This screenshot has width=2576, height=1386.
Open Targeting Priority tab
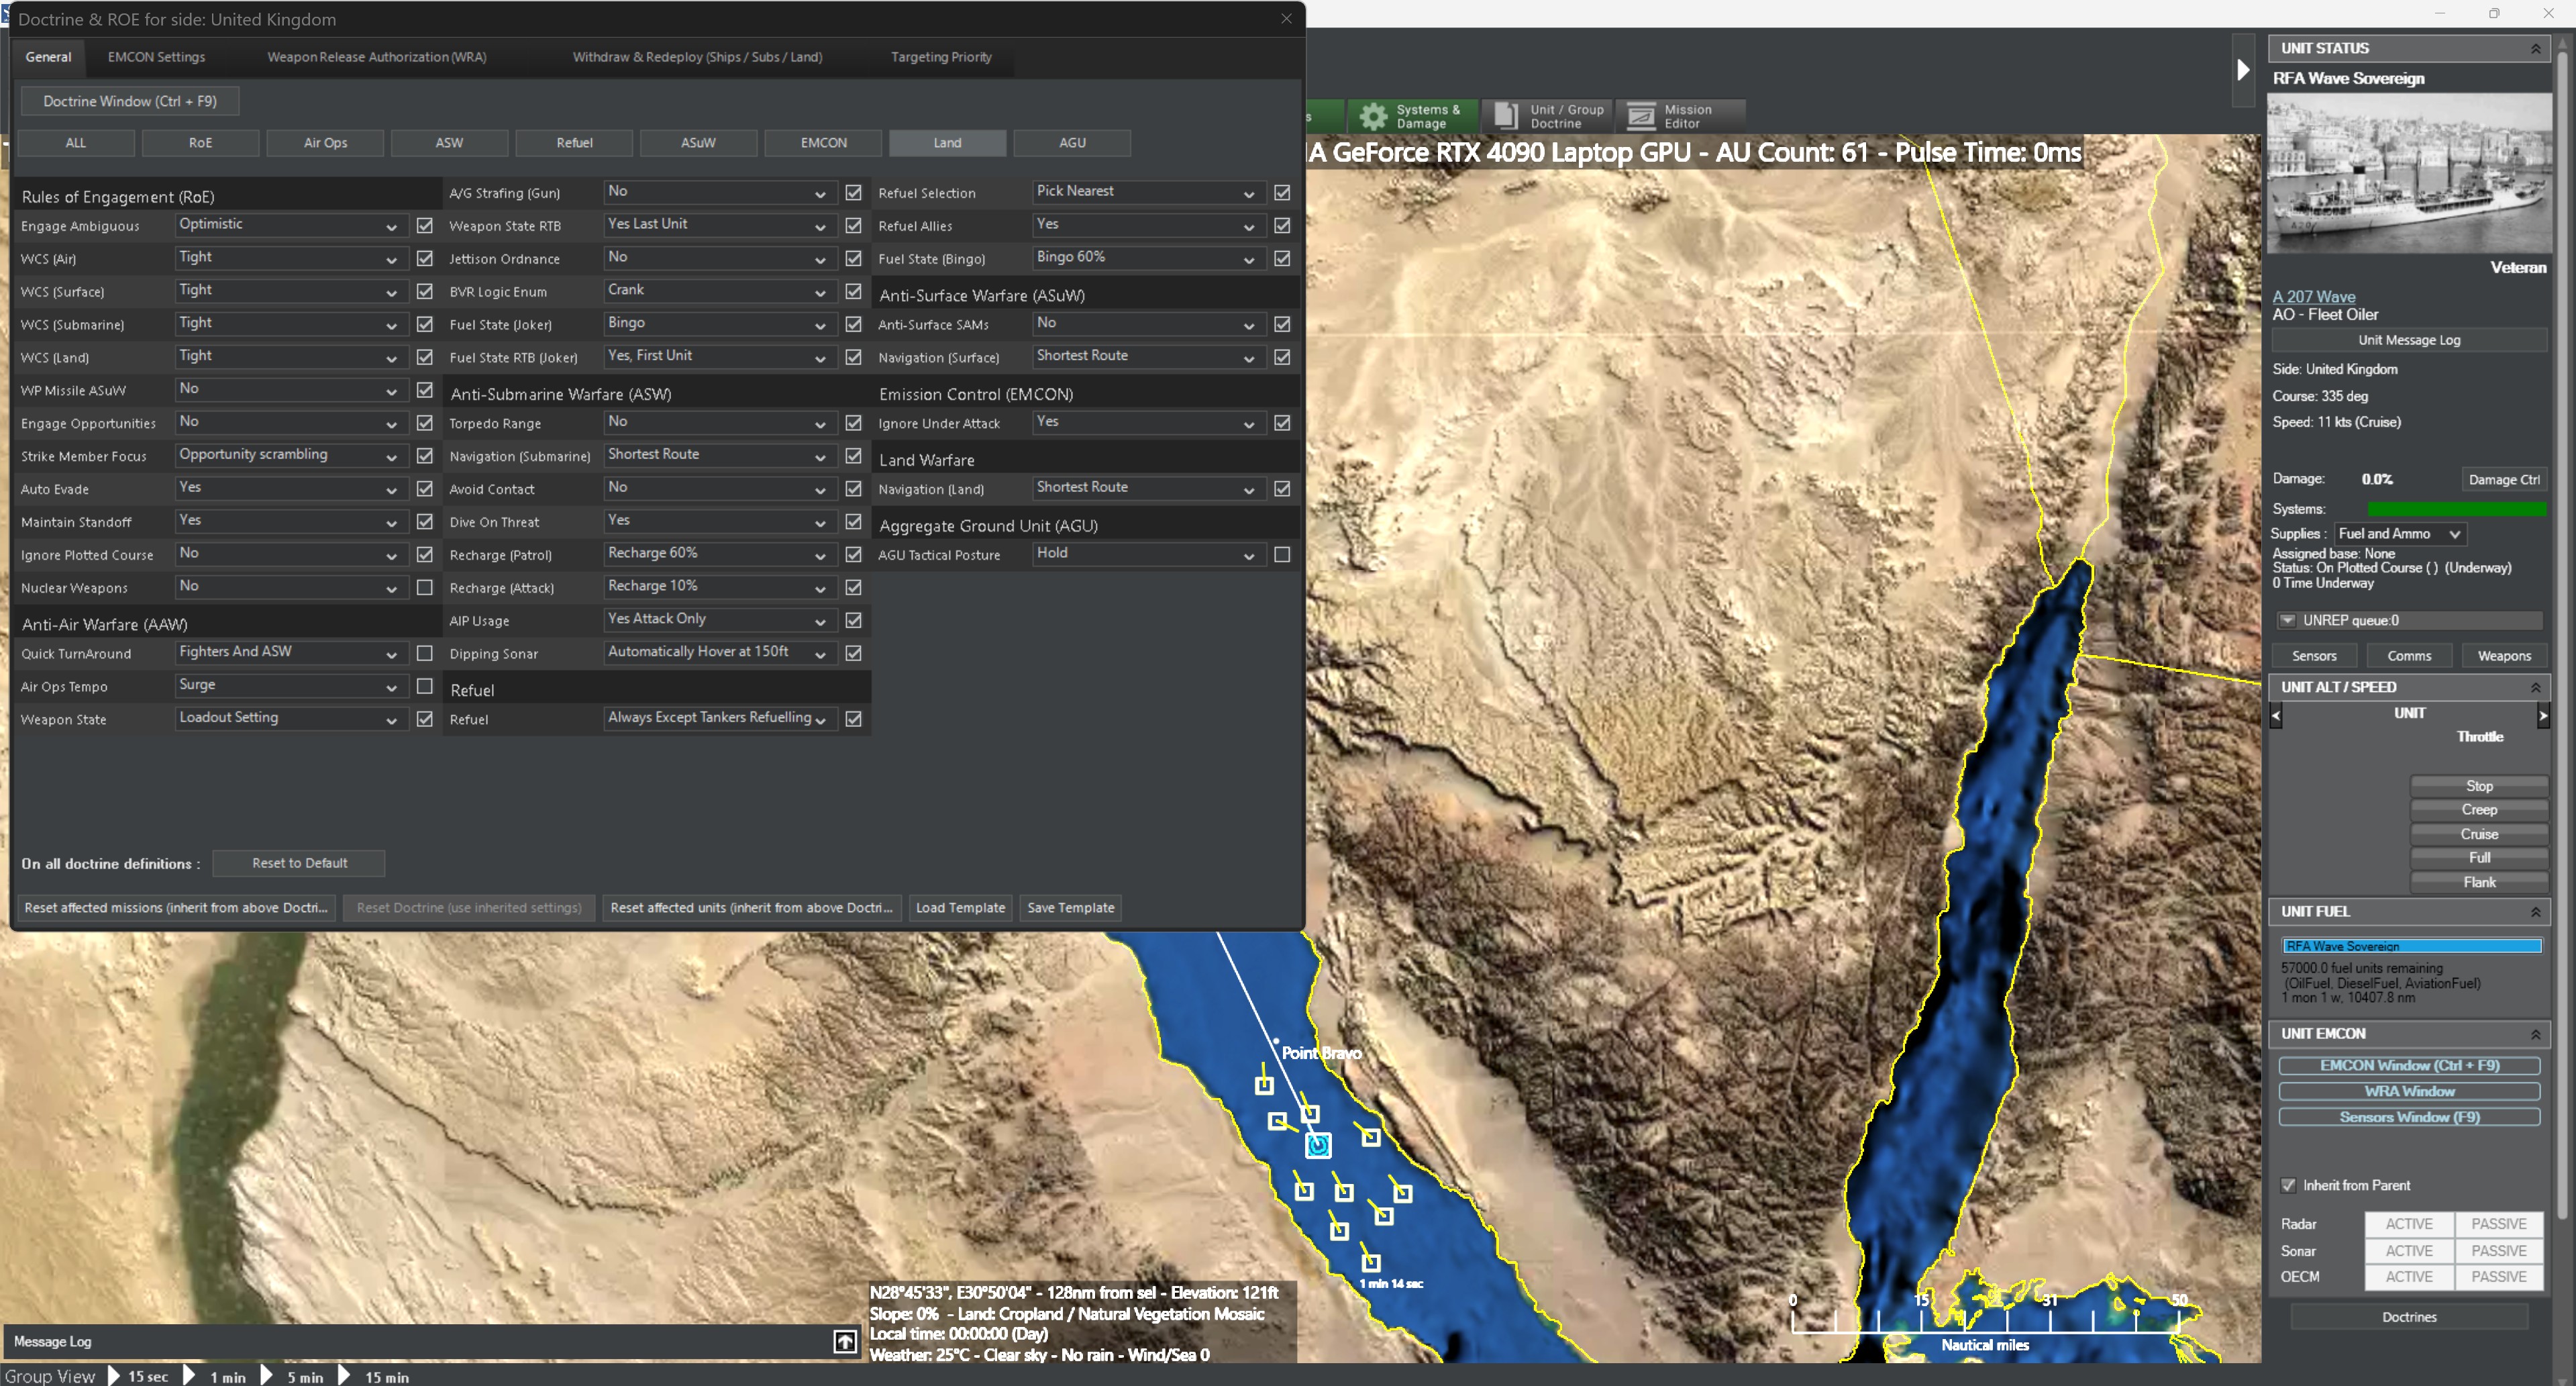coord(941,57)
